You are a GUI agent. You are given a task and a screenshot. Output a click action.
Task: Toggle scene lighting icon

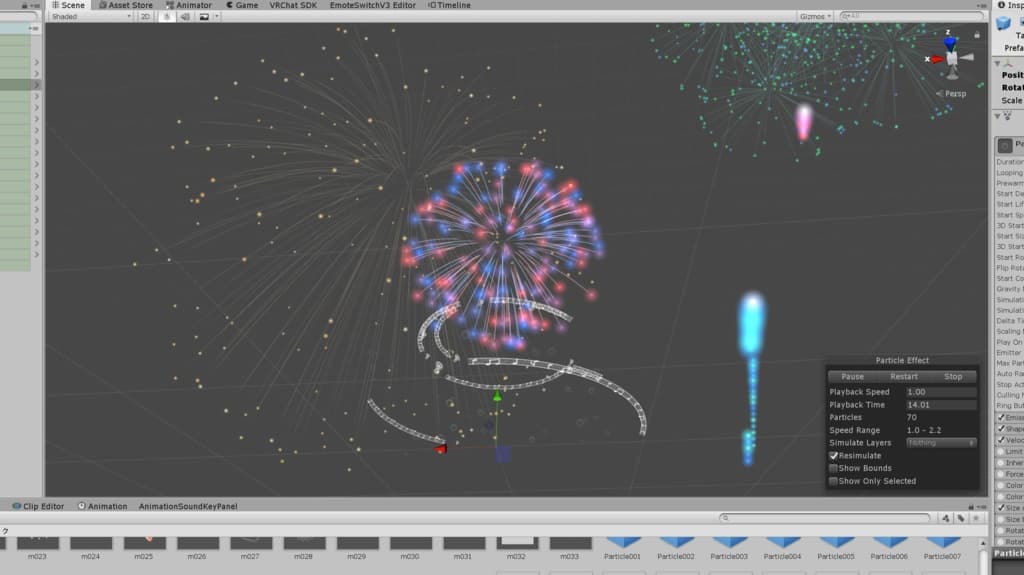tap(167, 16)
